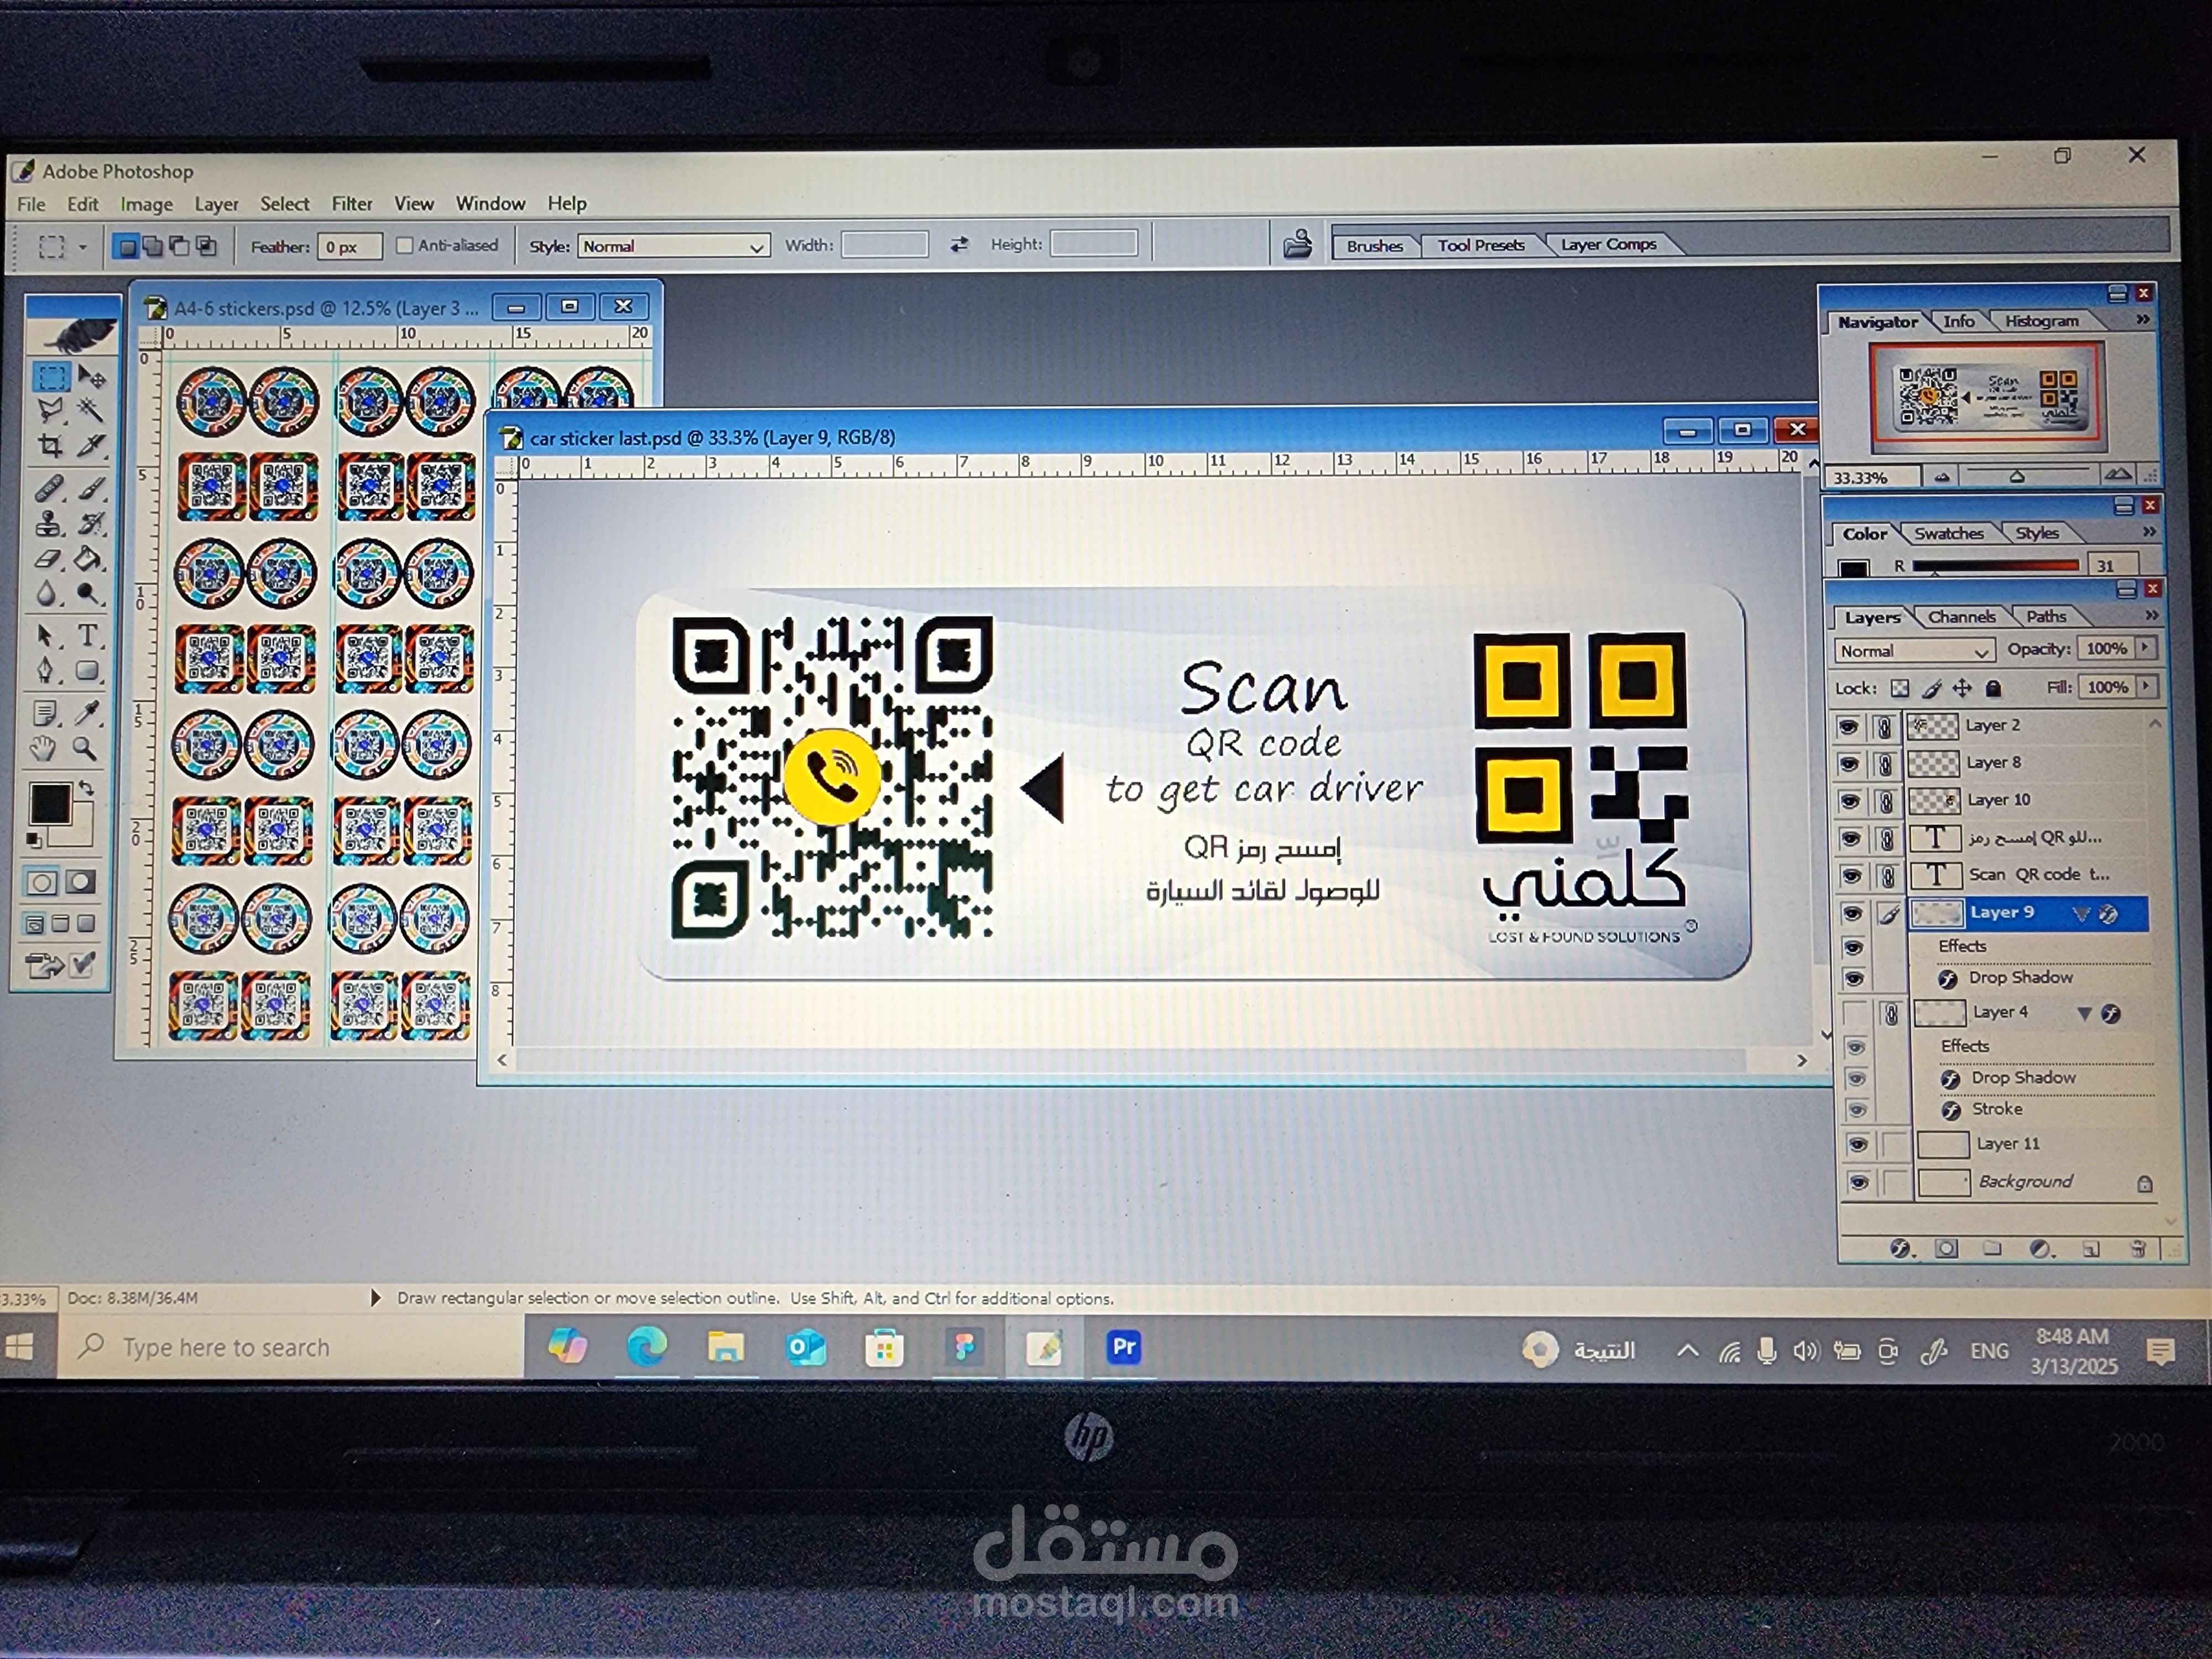Select the Type tool
The height and width of the screenshot is (1659, 2212).
pos(89,635)
